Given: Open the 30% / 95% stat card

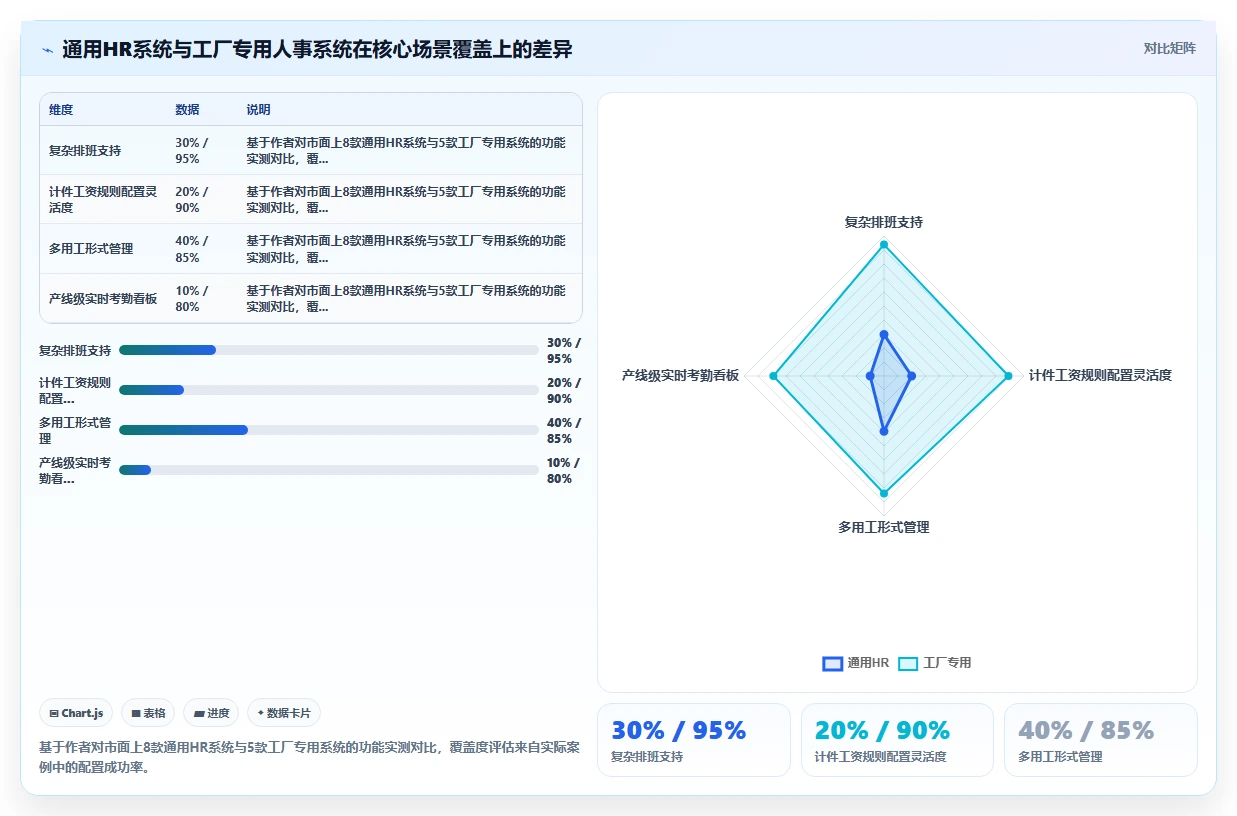Looking at the screenshot, I should pyautogui.click(x=693, y=740).
